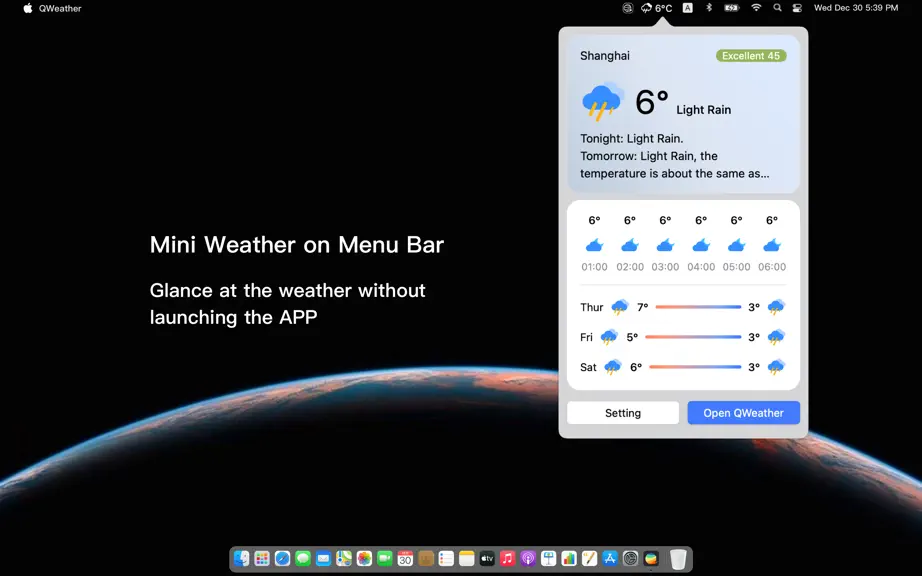The height and width of the screenshot is (576, 922).
Task: Click the circular globe icon left of weather
Action: [x=627, y=8]
